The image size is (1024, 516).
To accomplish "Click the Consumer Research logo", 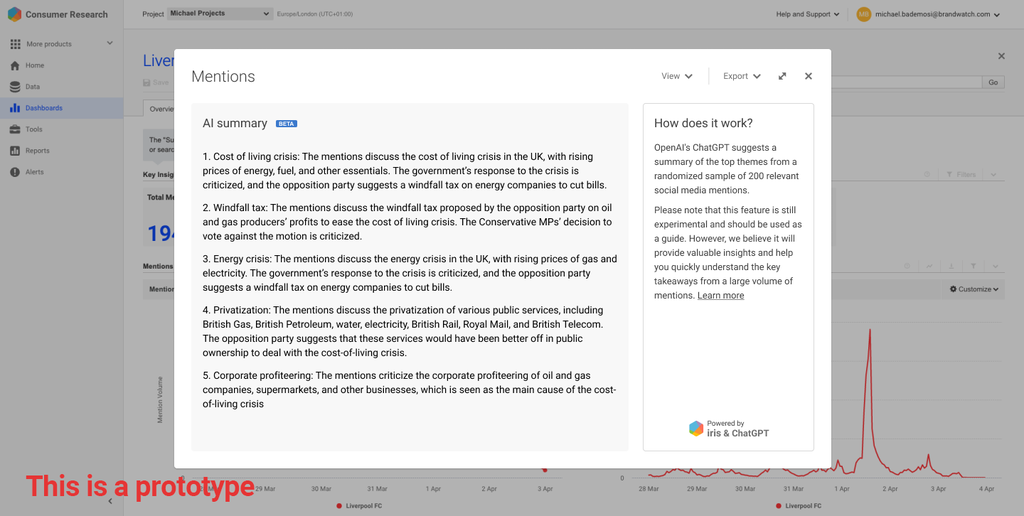I will pyautogui.click(x=14, y=14).
